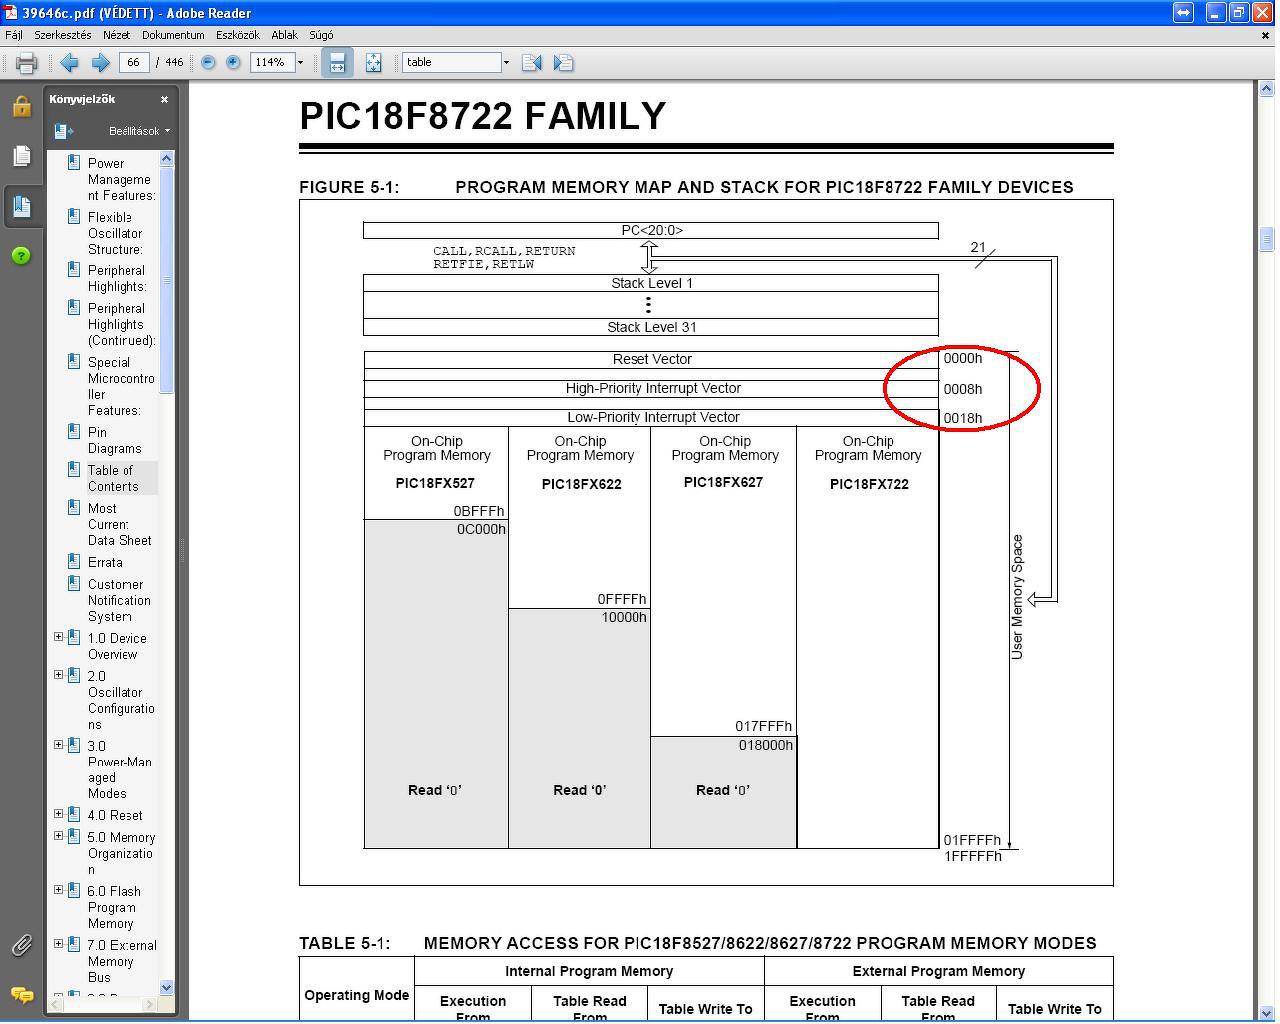
Task: Open the Beállítások options dropdown
Action: [x=139, y=131]
